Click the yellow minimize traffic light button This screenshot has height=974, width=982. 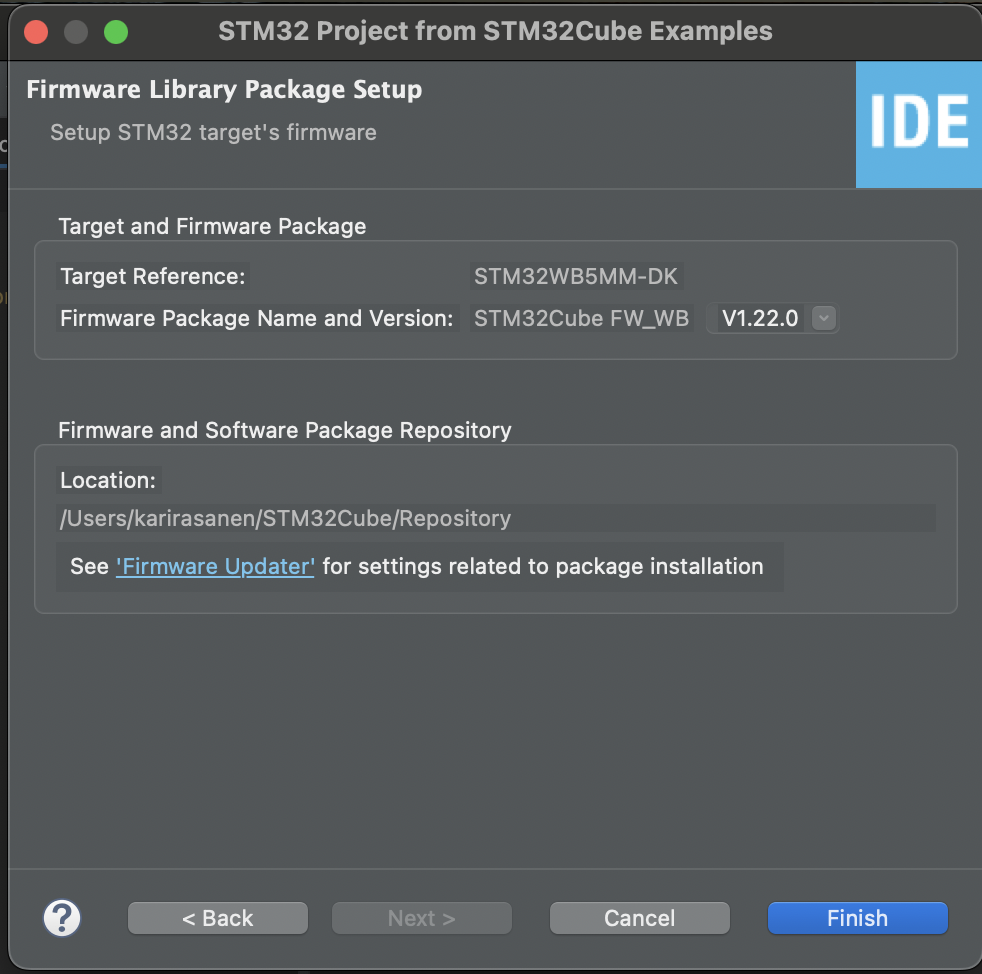coord(76,31)
